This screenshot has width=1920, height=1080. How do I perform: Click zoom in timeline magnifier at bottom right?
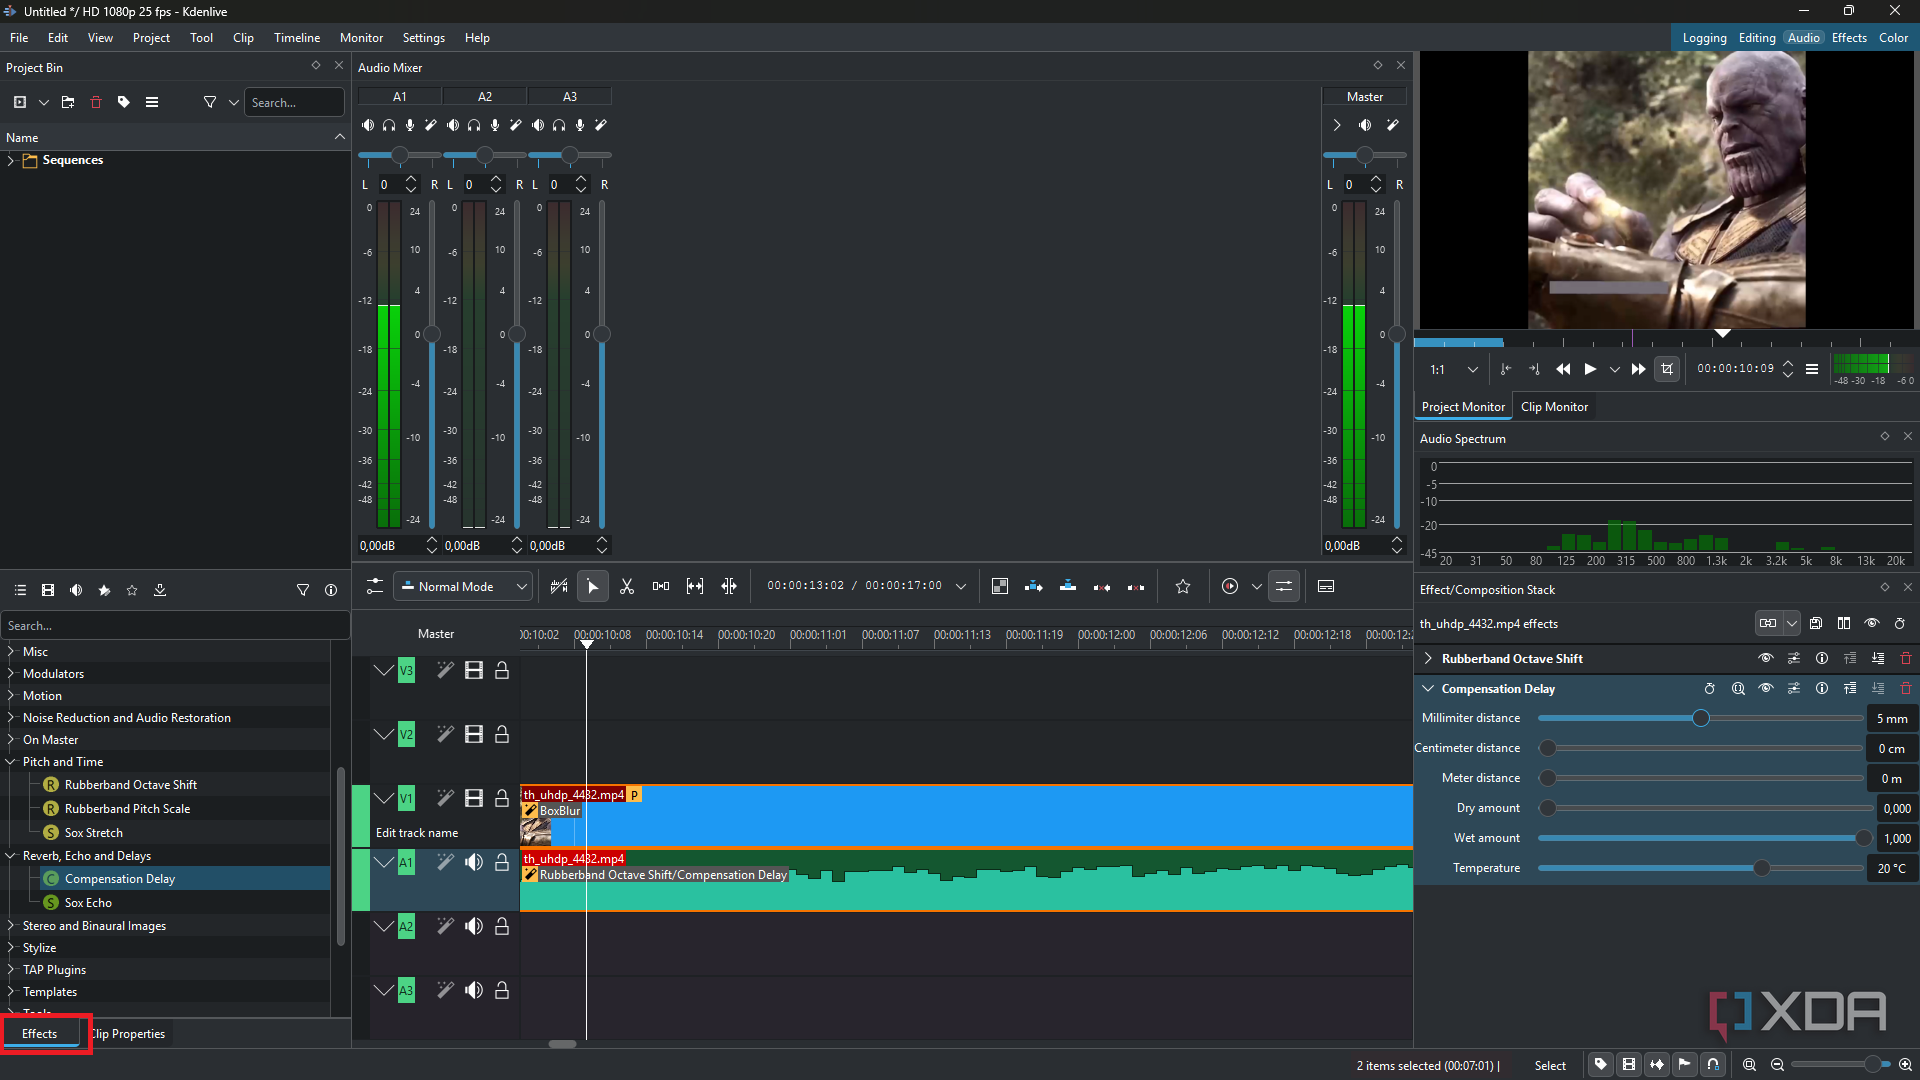coord(1906,1065)
